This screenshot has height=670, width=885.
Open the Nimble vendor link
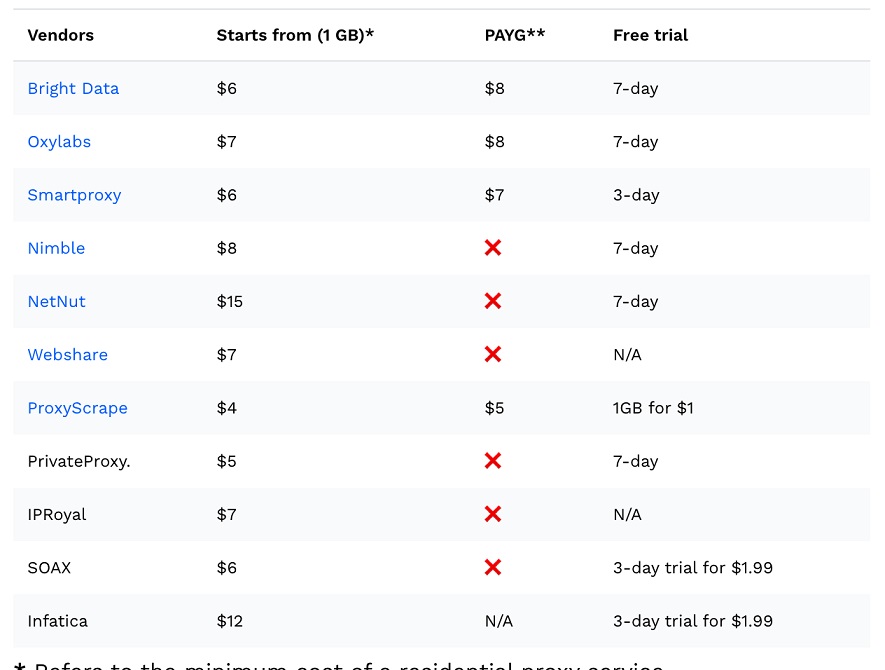[x=56, y=248]
